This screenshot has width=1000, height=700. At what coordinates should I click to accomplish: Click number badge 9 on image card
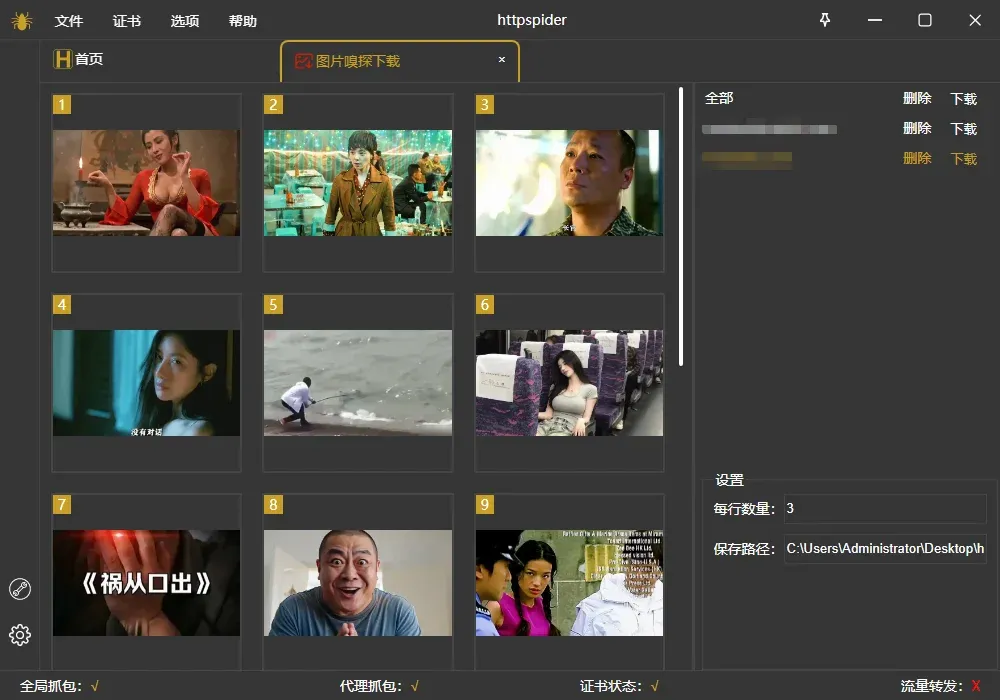[485, 505]
